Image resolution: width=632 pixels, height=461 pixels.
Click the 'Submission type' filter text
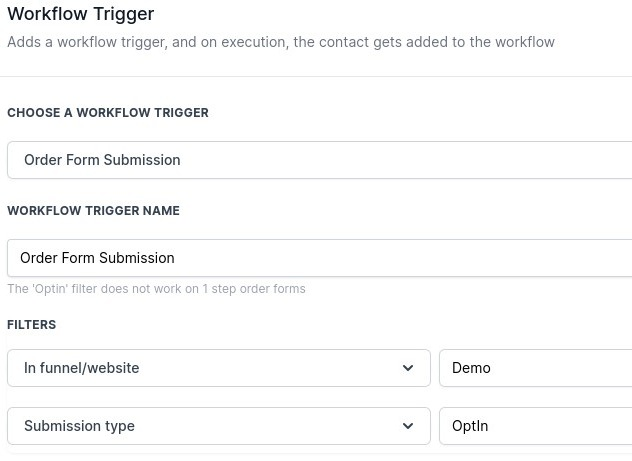(79, 426)
